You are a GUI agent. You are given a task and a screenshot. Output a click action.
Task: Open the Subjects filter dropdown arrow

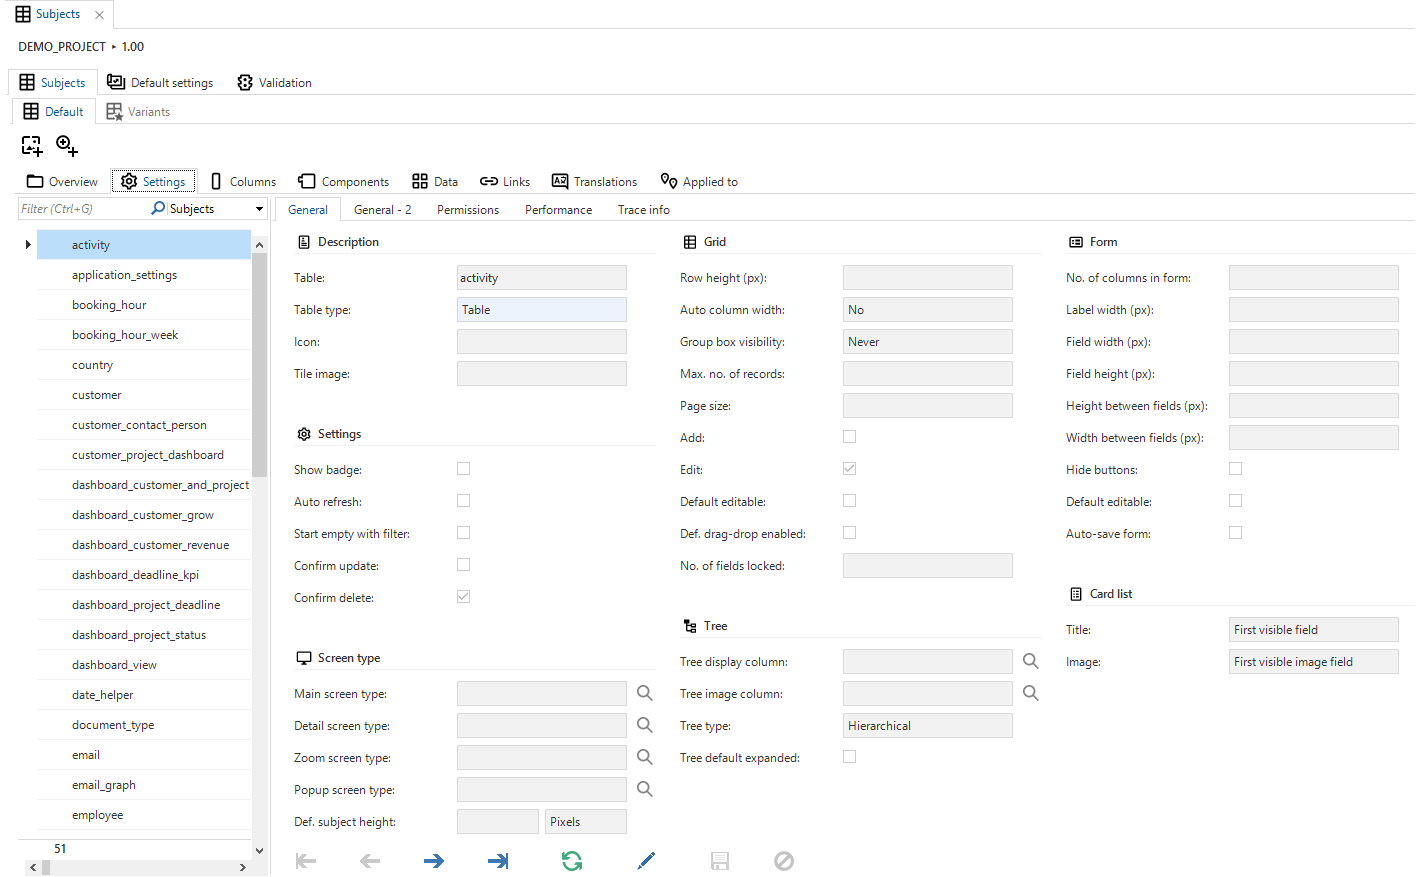[259, 209]
